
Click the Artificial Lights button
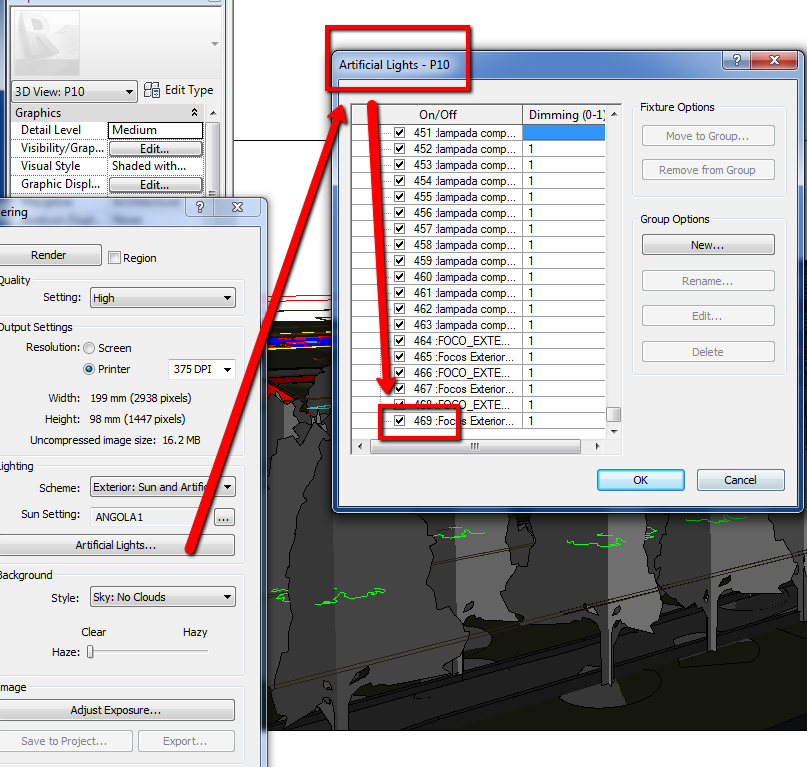click(x=116, y=545)
